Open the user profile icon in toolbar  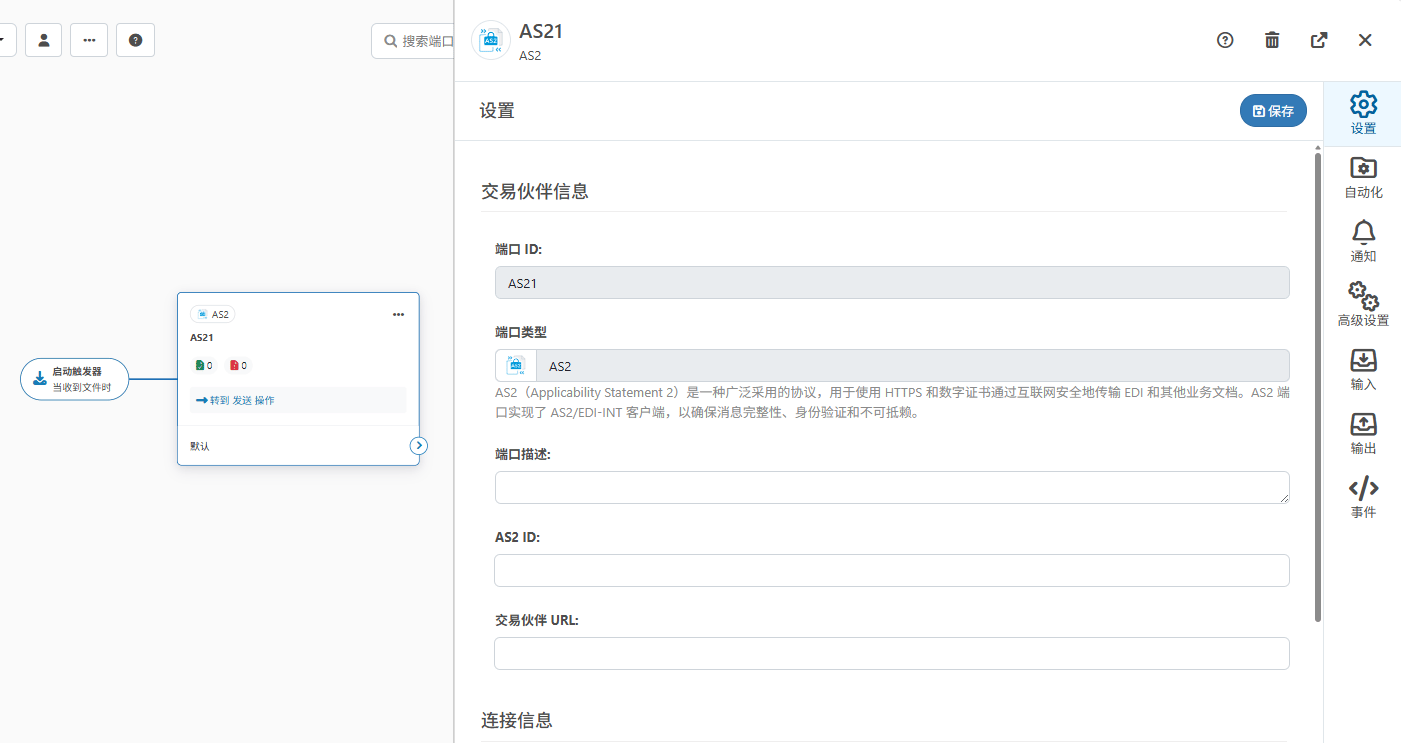pos(44,40)
